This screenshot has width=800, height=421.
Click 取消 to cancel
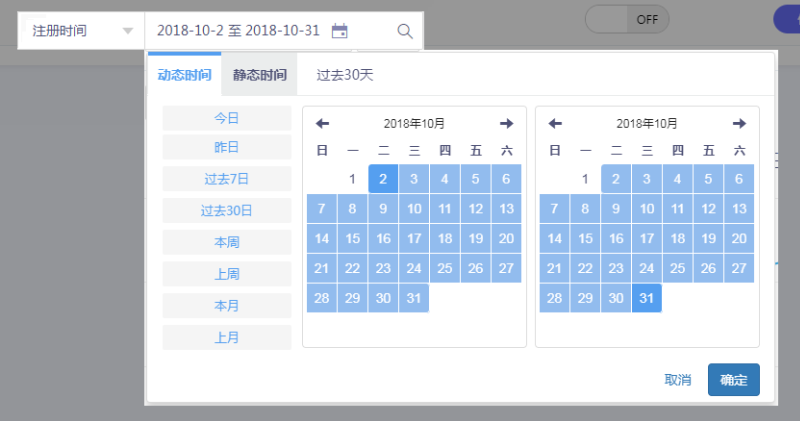678,380
